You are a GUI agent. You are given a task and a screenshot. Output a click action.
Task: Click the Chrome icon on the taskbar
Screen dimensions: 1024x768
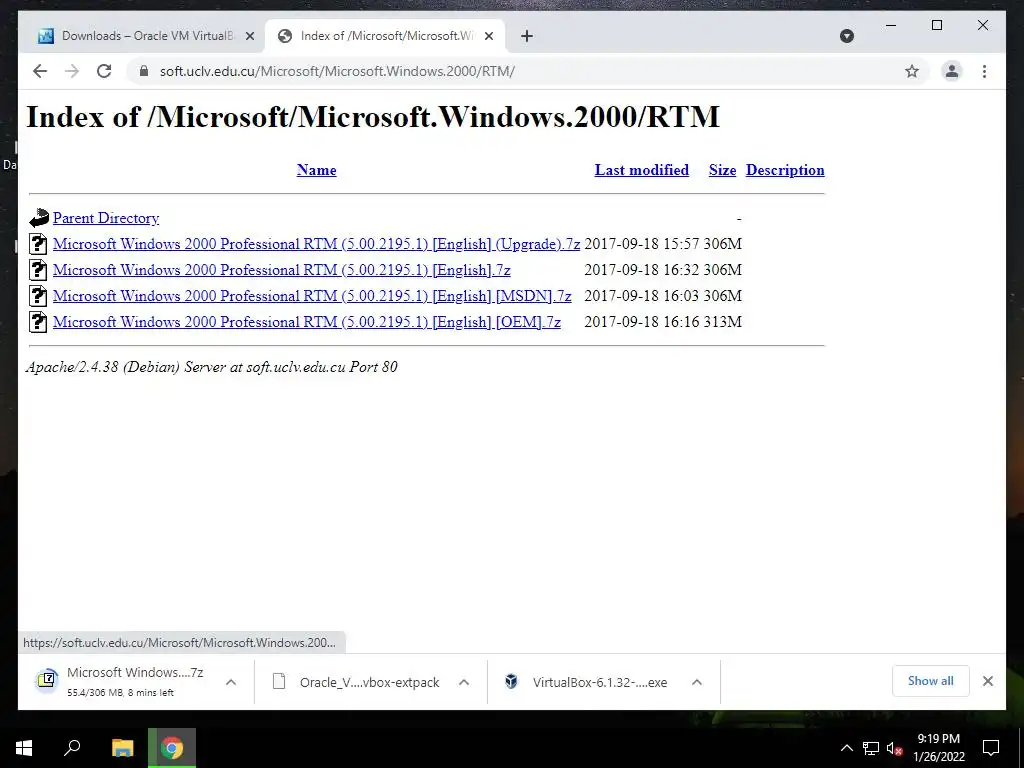pos(172,748)
